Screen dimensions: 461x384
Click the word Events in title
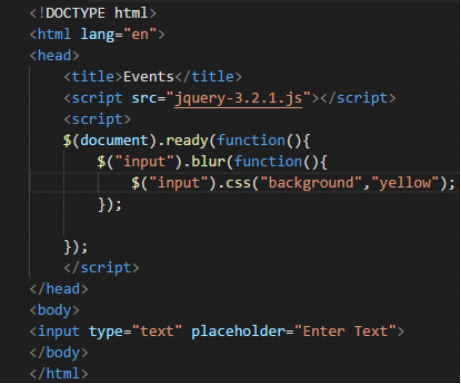[149, 77]
